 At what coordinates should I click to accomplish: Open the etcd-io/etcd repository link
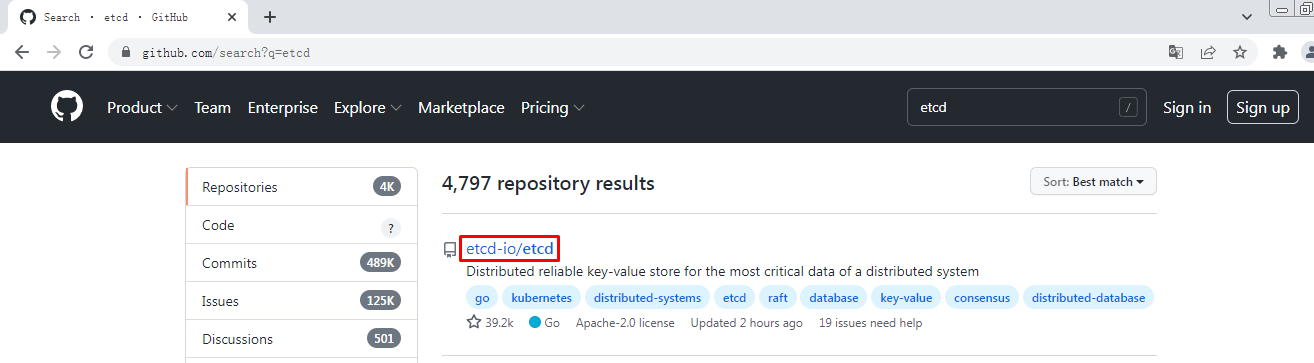coord(510,248)
